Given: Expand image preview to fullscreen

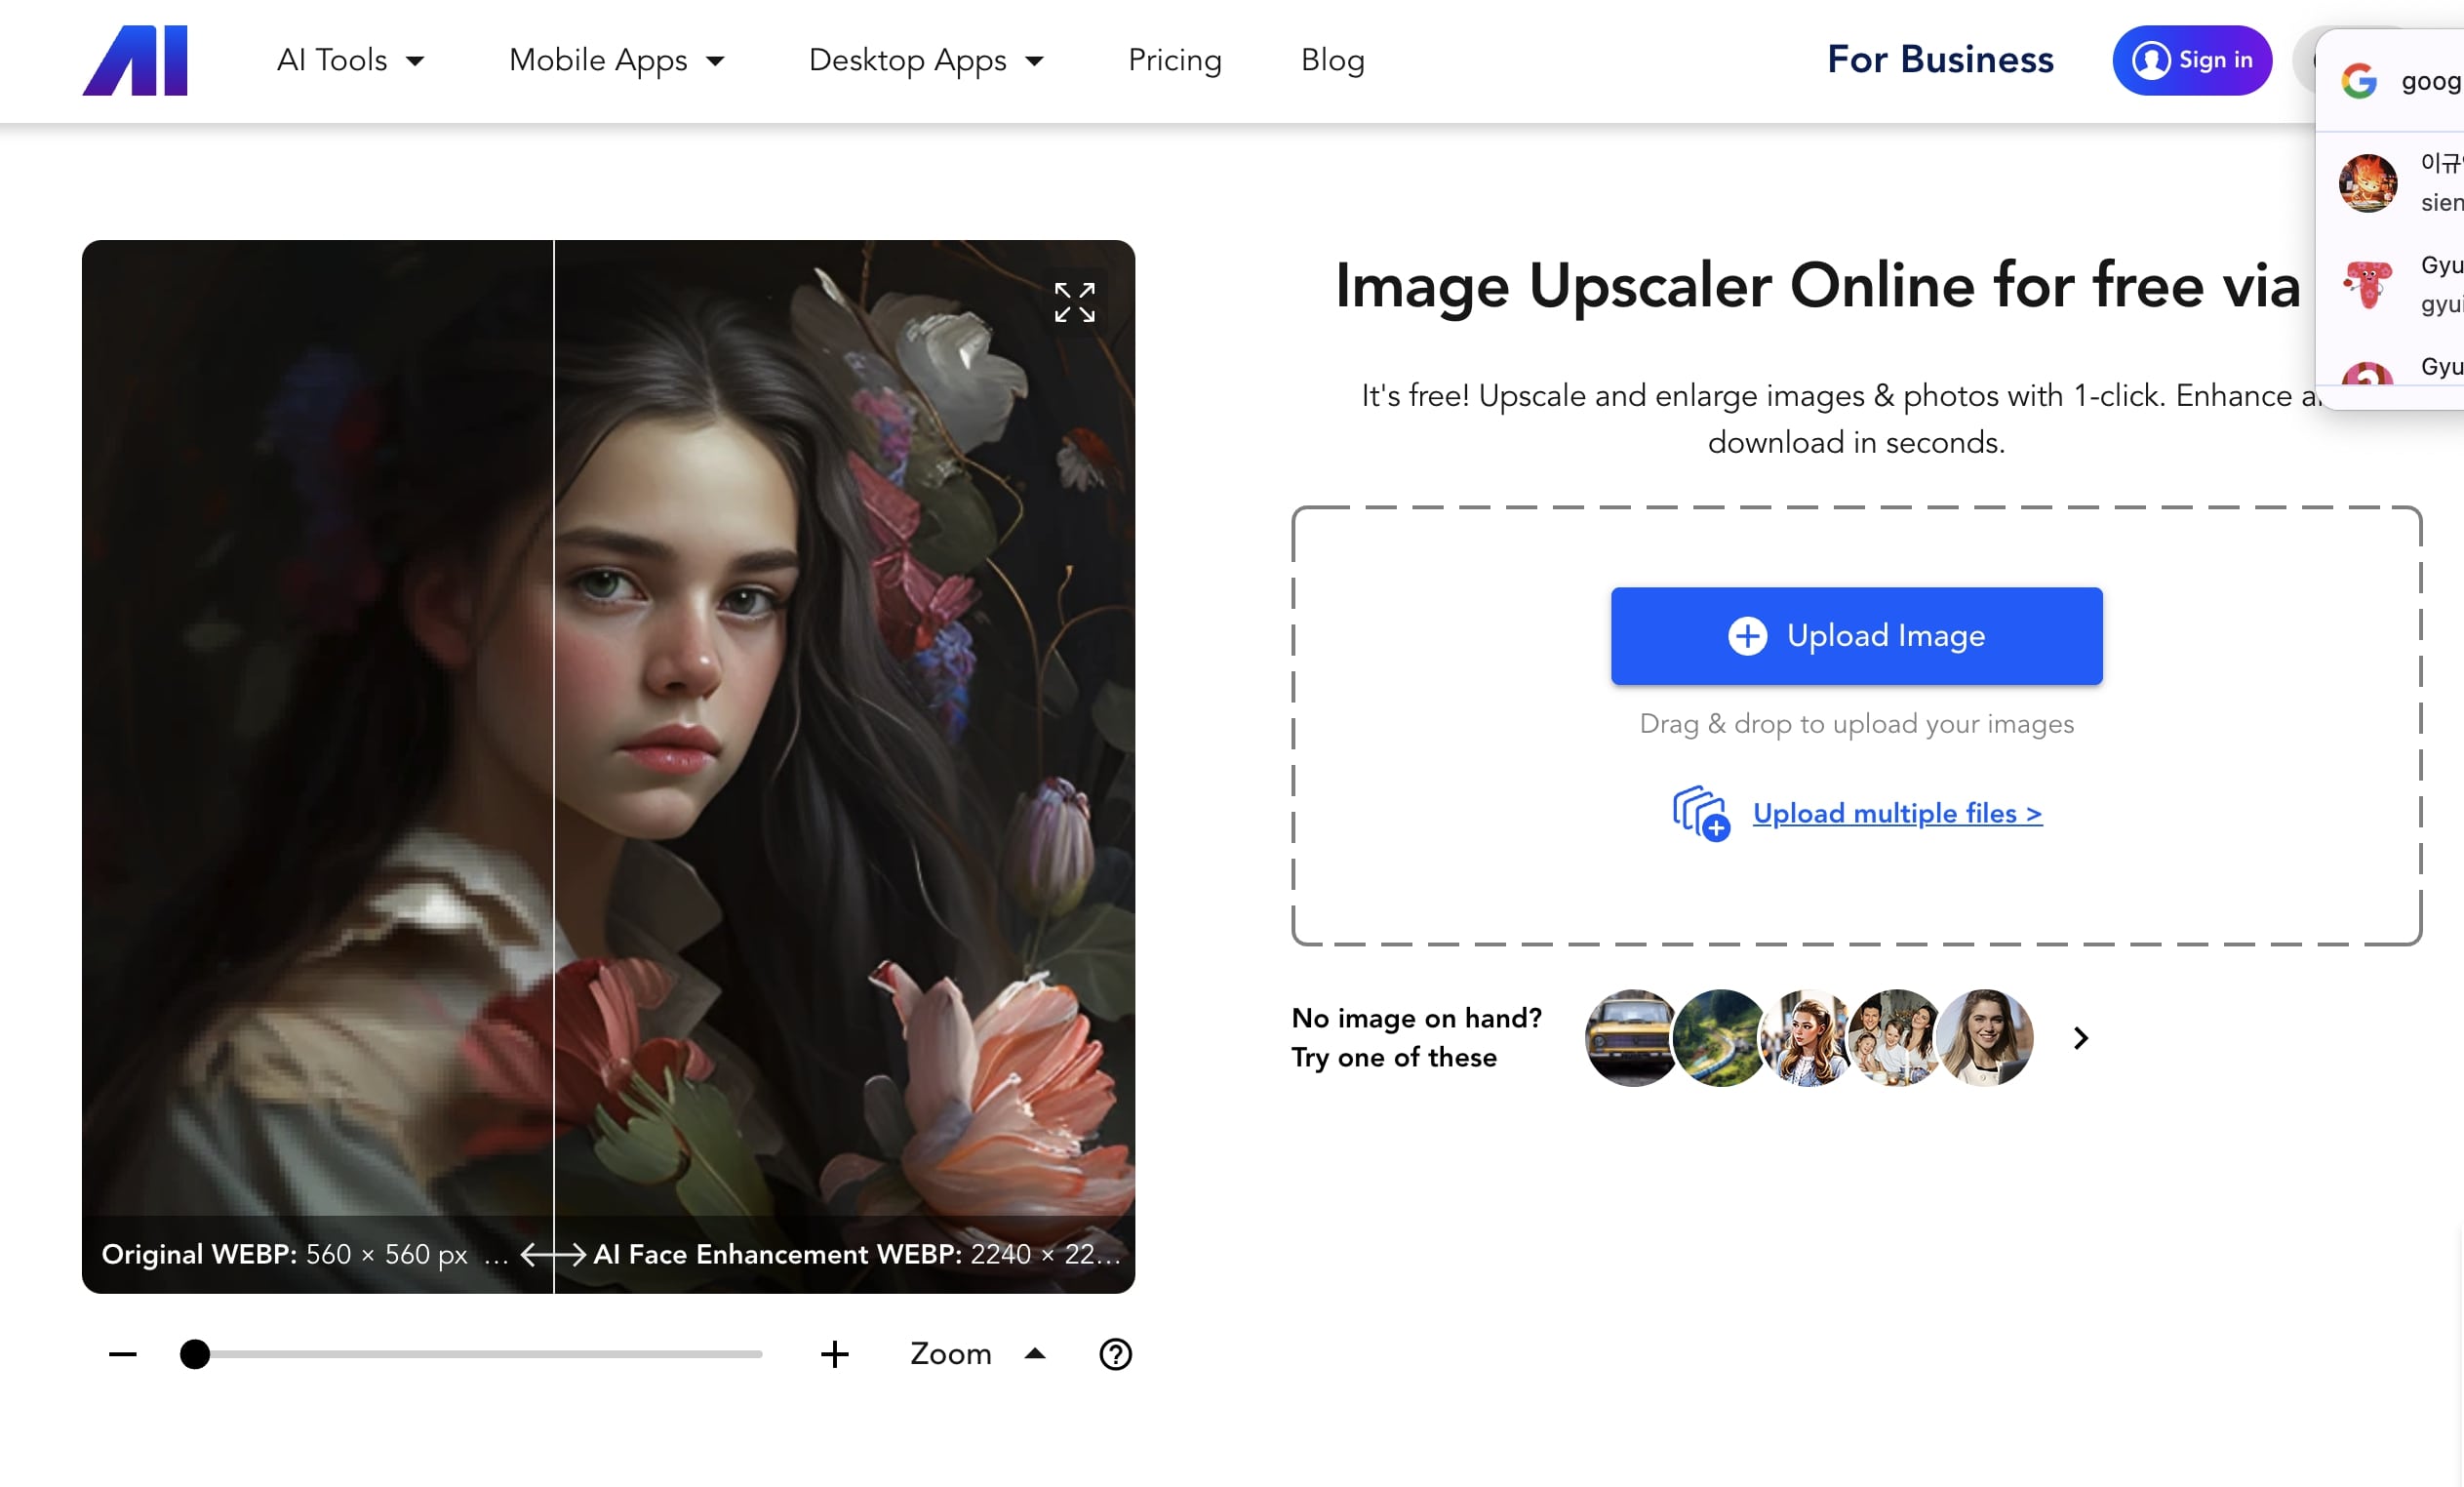Looking at the screenshot, I should point(1074,302).
